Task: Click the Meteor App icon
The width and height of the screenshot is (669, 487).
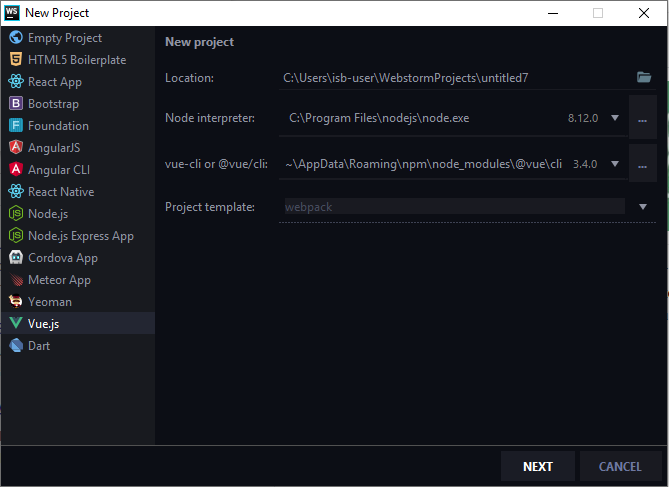Action: coord(16,280)
